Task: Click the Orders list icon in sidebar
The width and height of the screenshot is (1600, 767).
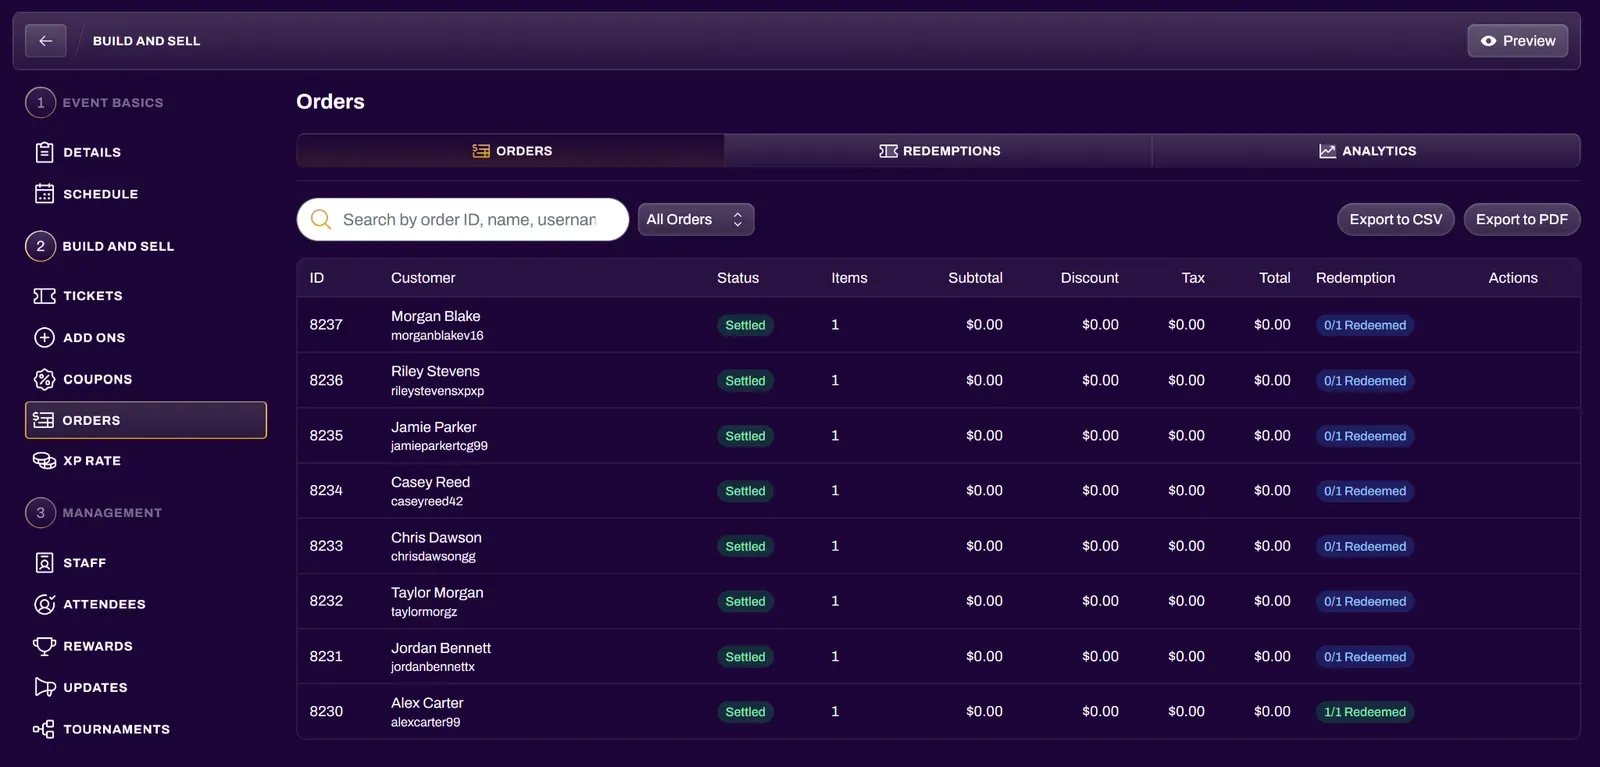Action: (43, 420)
